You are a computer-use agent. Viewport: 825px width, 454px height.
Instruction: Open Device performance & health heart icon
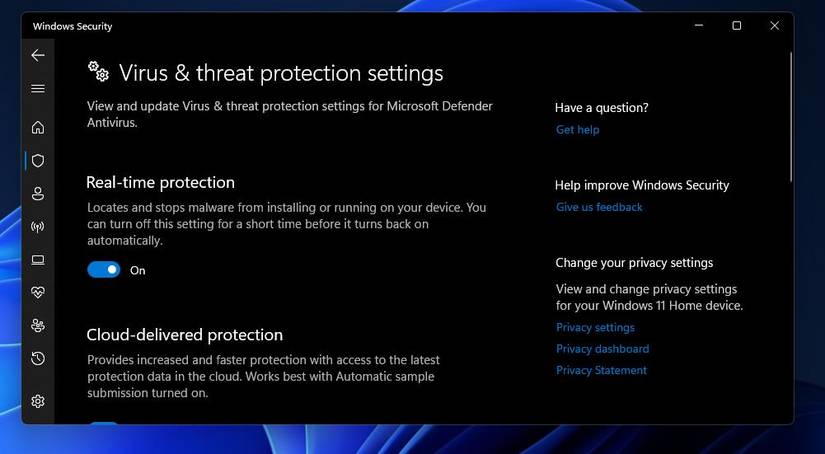[x=38, y=293]
